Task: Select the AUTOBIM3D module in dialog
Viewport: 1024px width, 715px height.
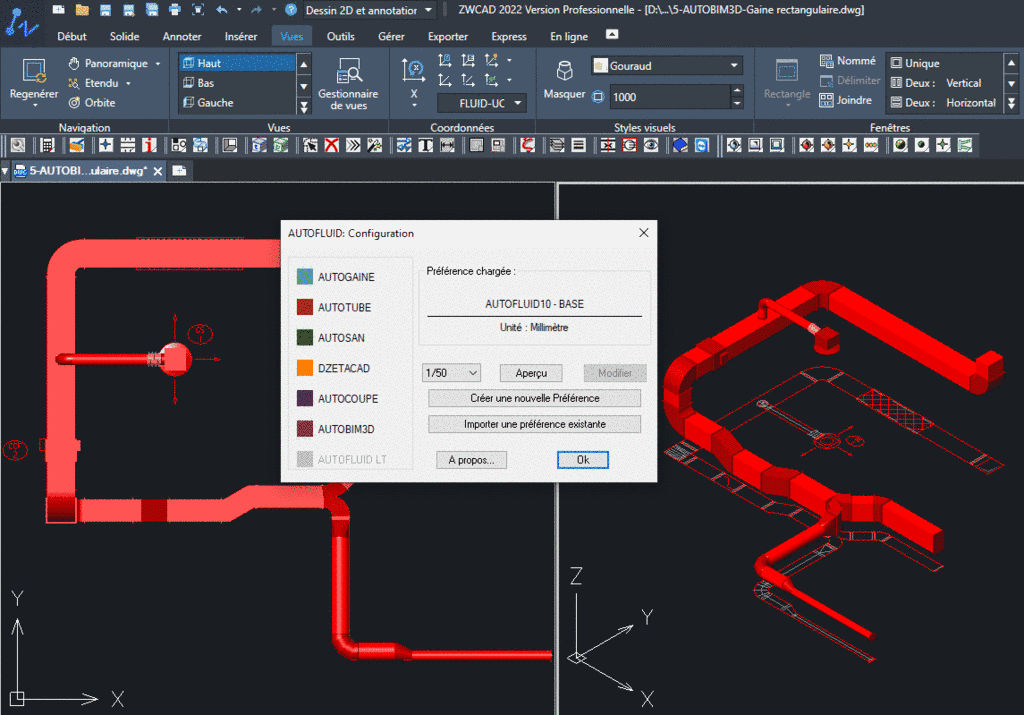Action: pos(345,429)
